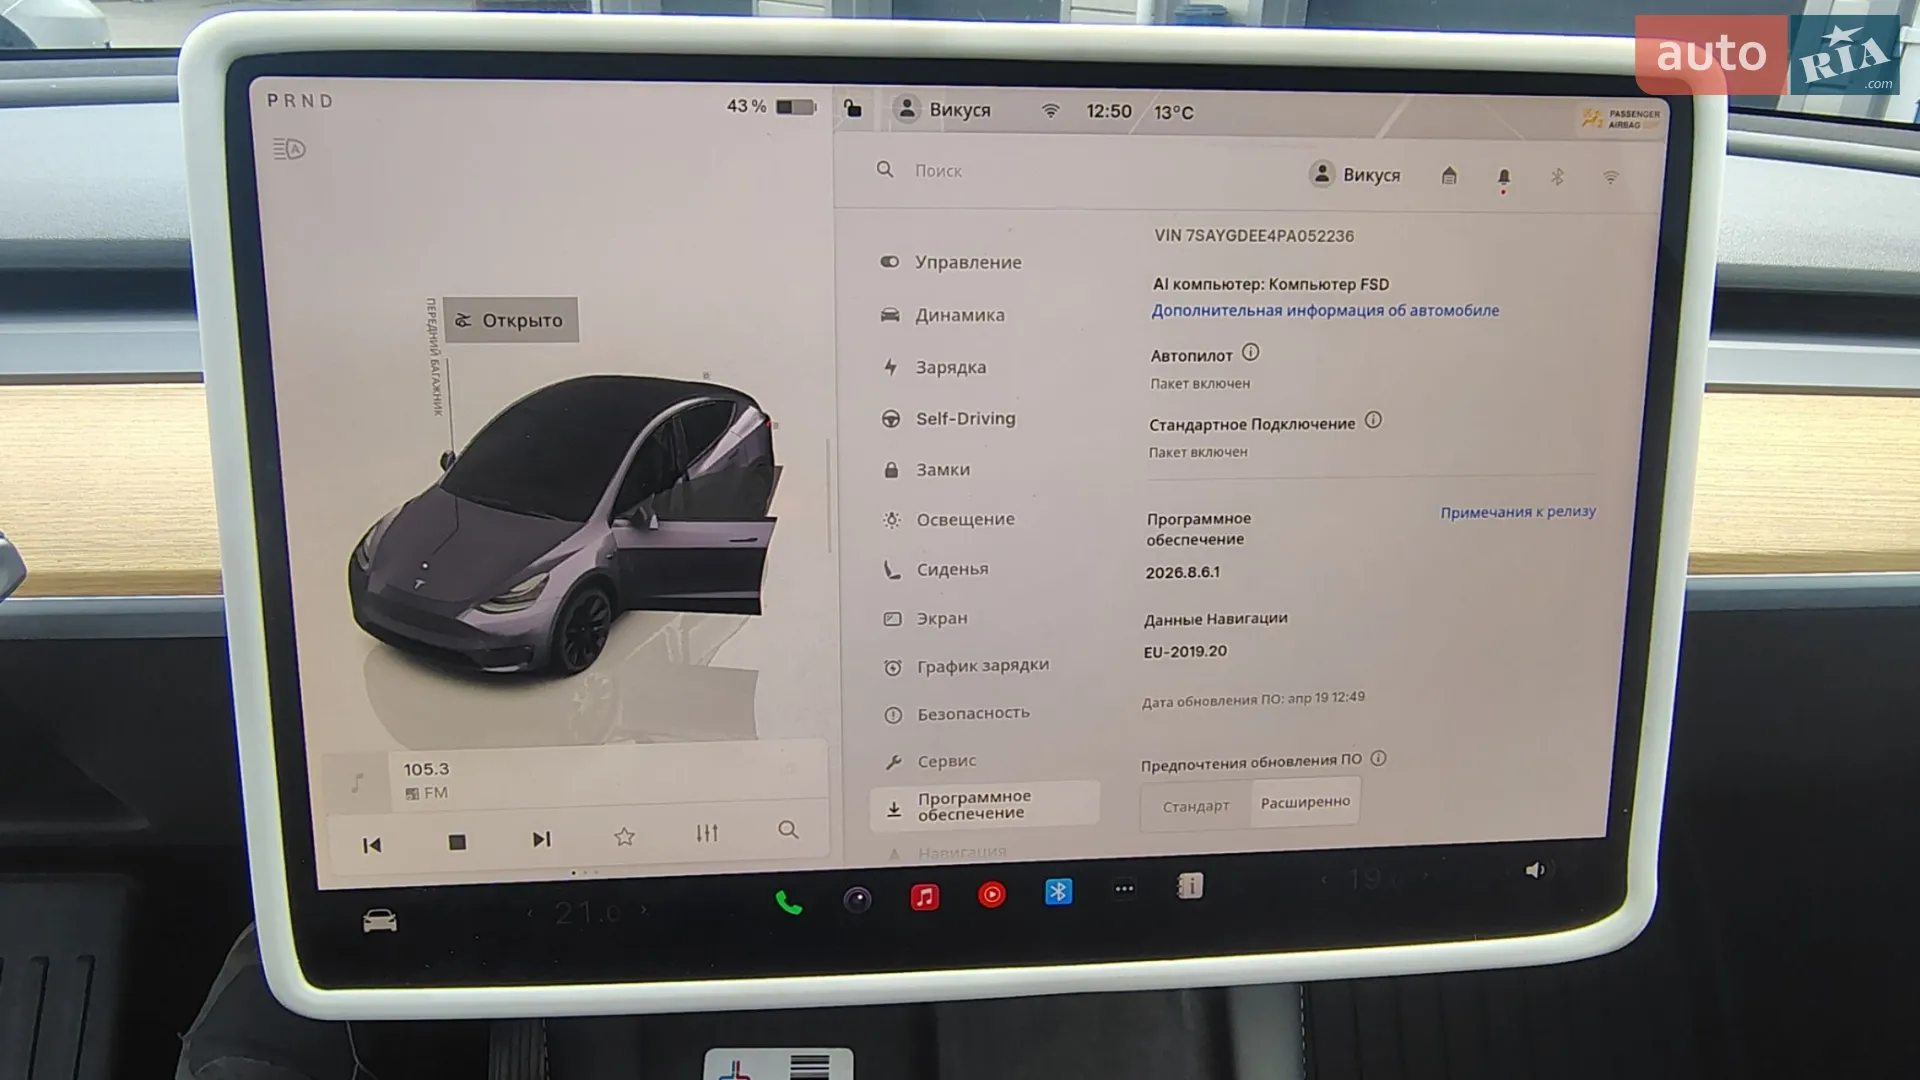
Task: Select Программное обеспечение menu item
Action: click(985, 805)
